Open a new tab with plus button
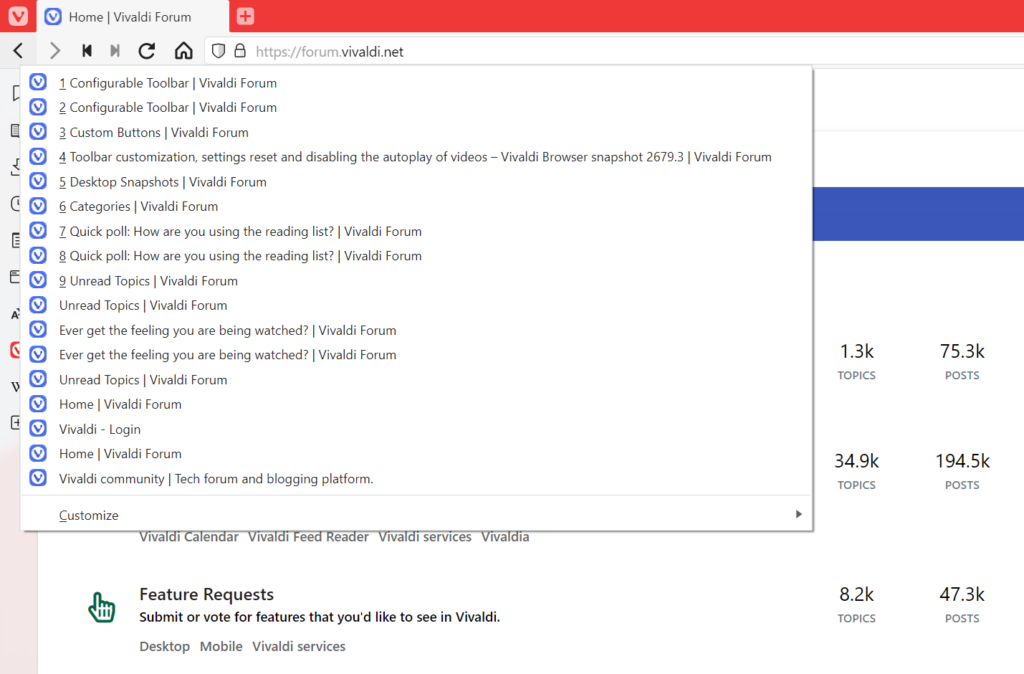The image size is (1024, 674). point(246,16)
